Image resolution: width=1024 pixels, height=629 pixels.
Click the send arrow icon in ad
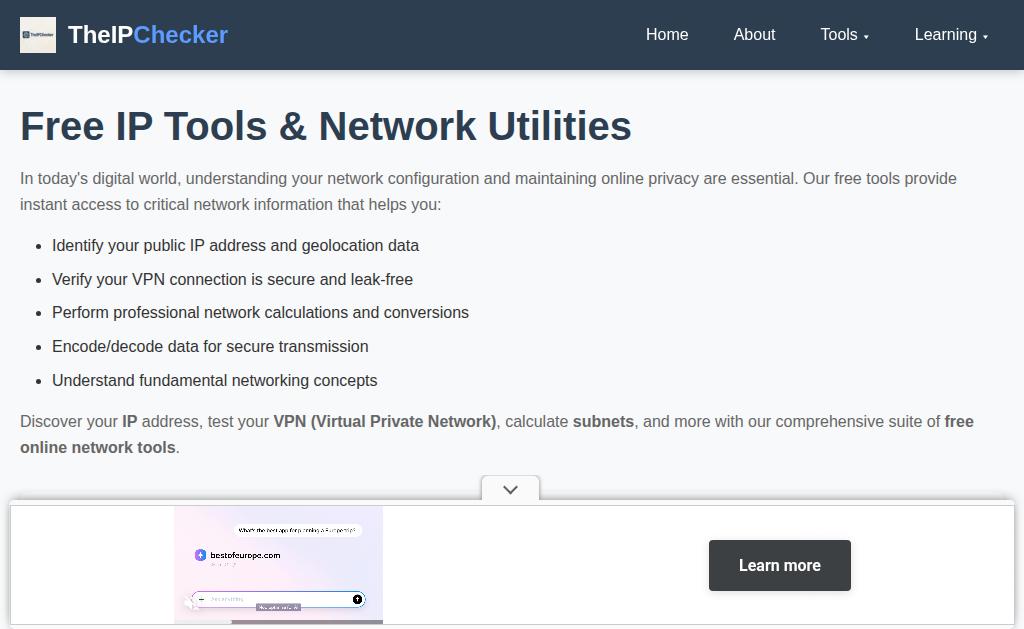click(x=357, y=599)
